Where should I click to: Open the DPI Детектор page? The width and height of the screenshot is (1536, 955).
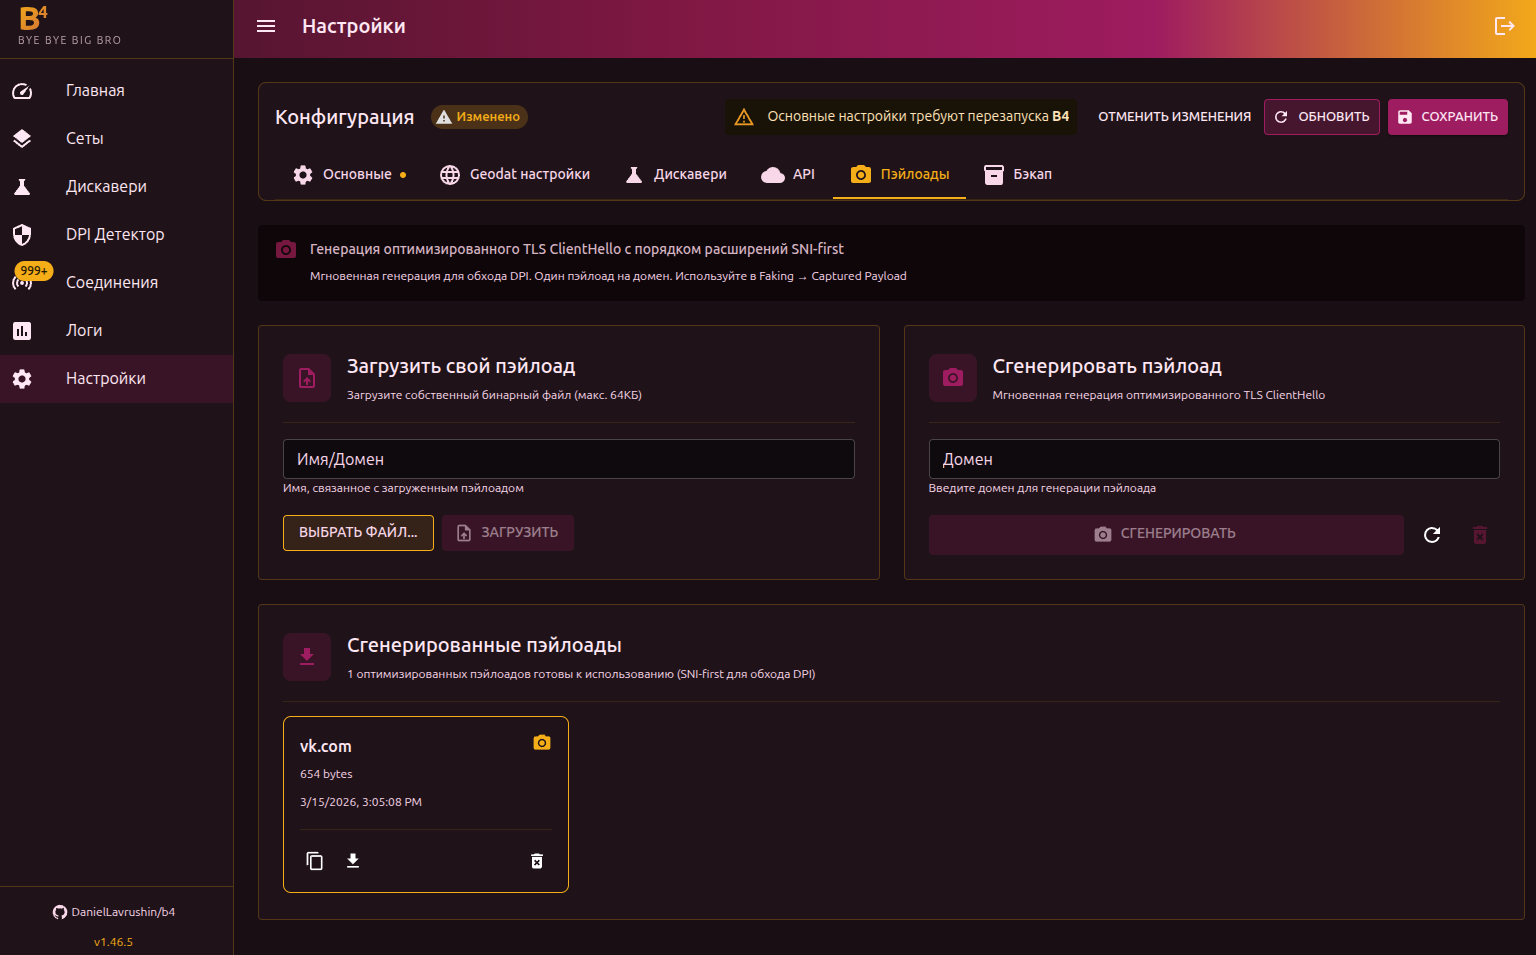[114, 235]
